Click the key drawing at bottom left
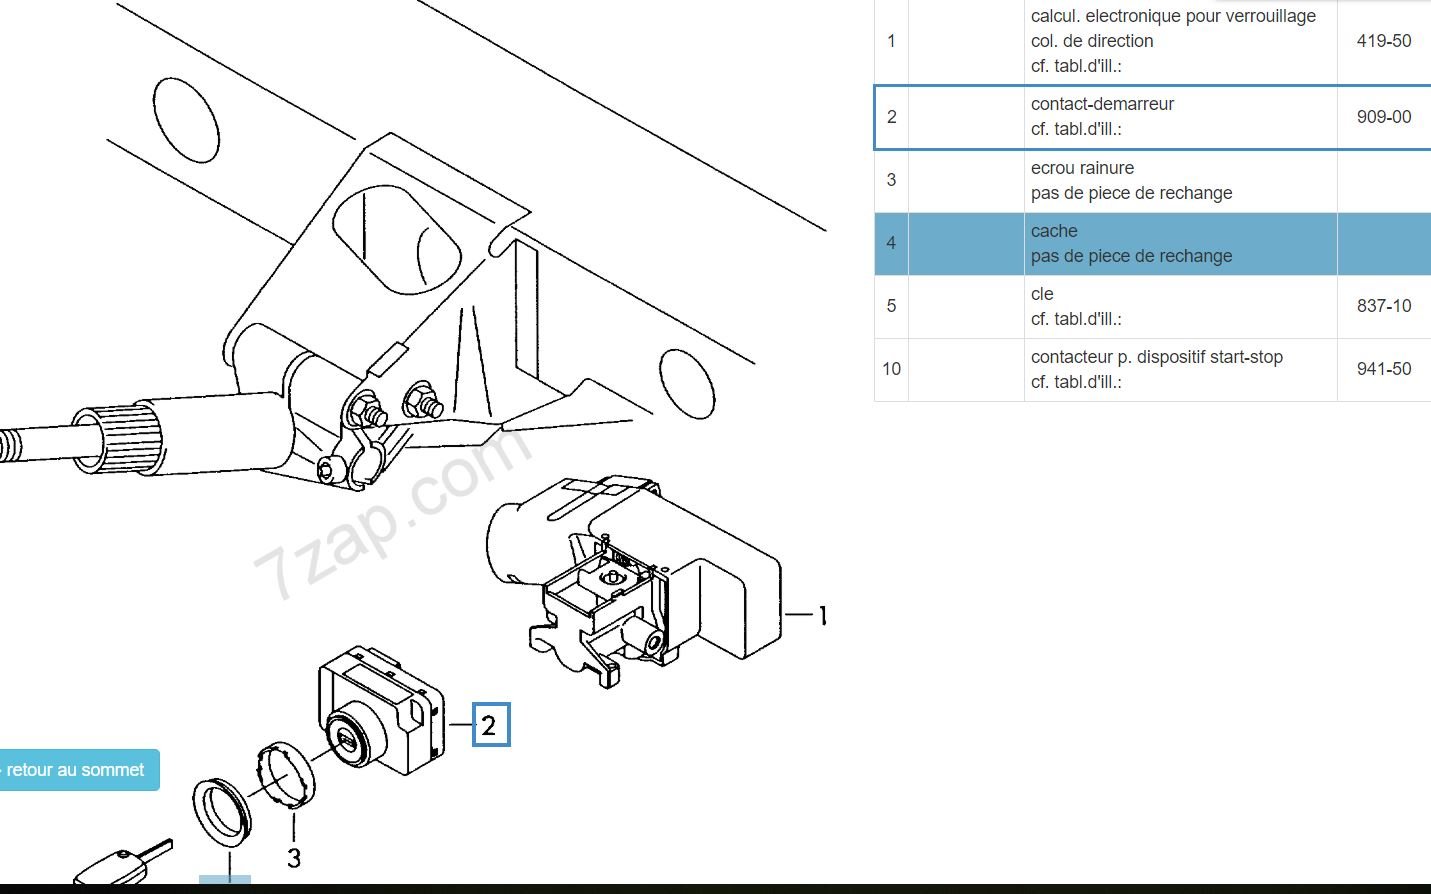This screenshot has width=1431, height=894. pyautogui.click(x=120, y=865)
